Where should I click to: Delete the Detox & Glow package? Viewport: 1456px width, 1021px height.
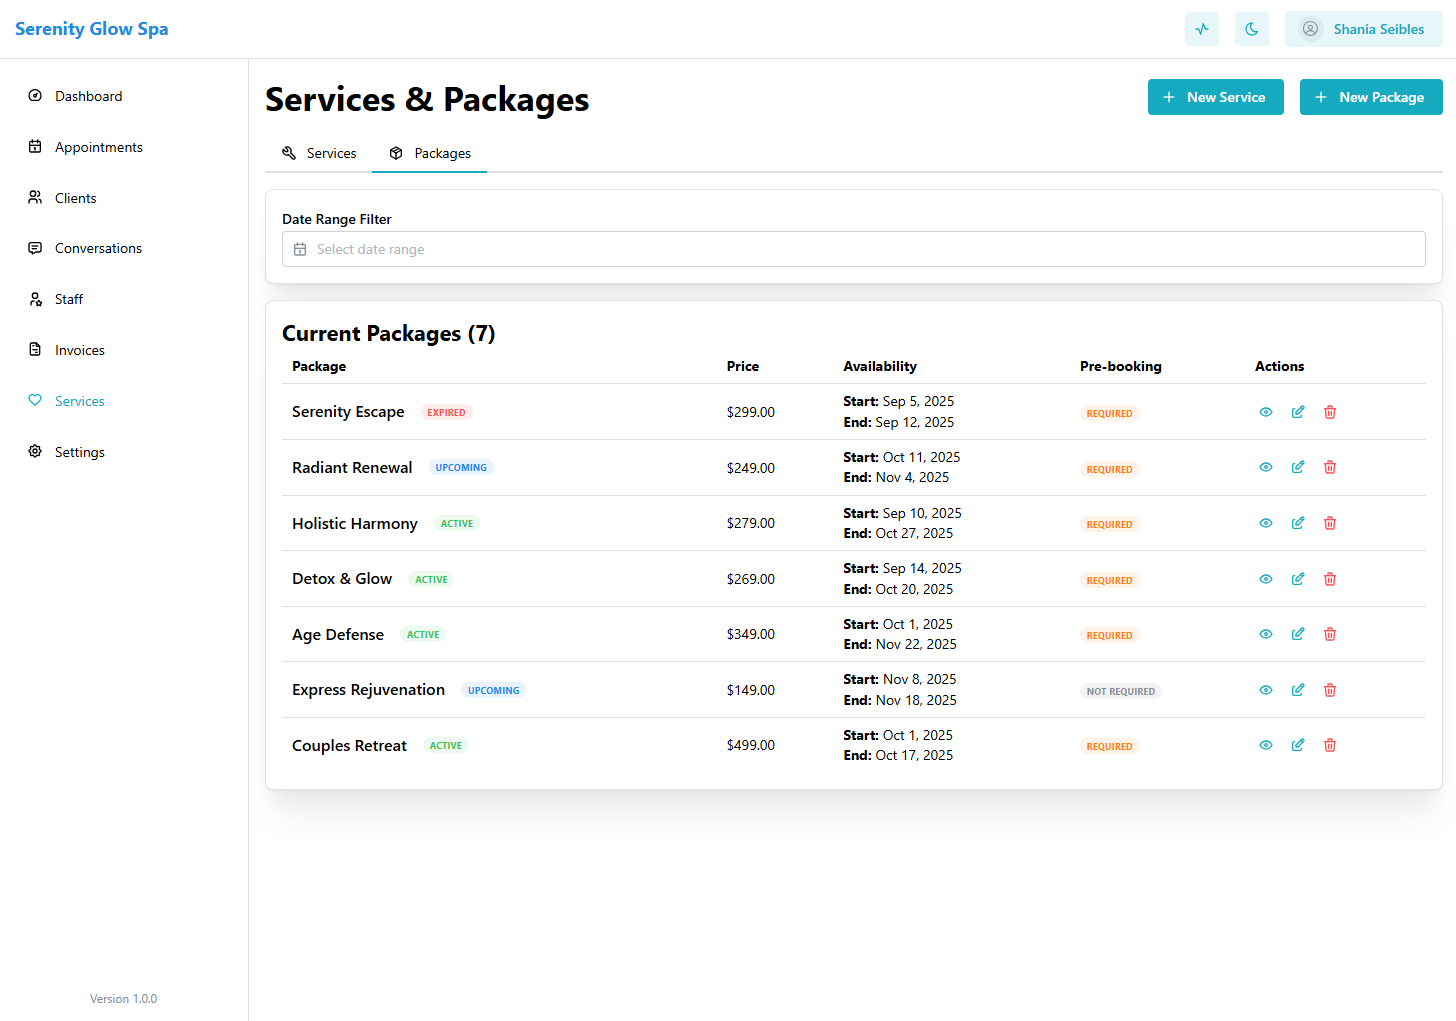(1329, 579)
